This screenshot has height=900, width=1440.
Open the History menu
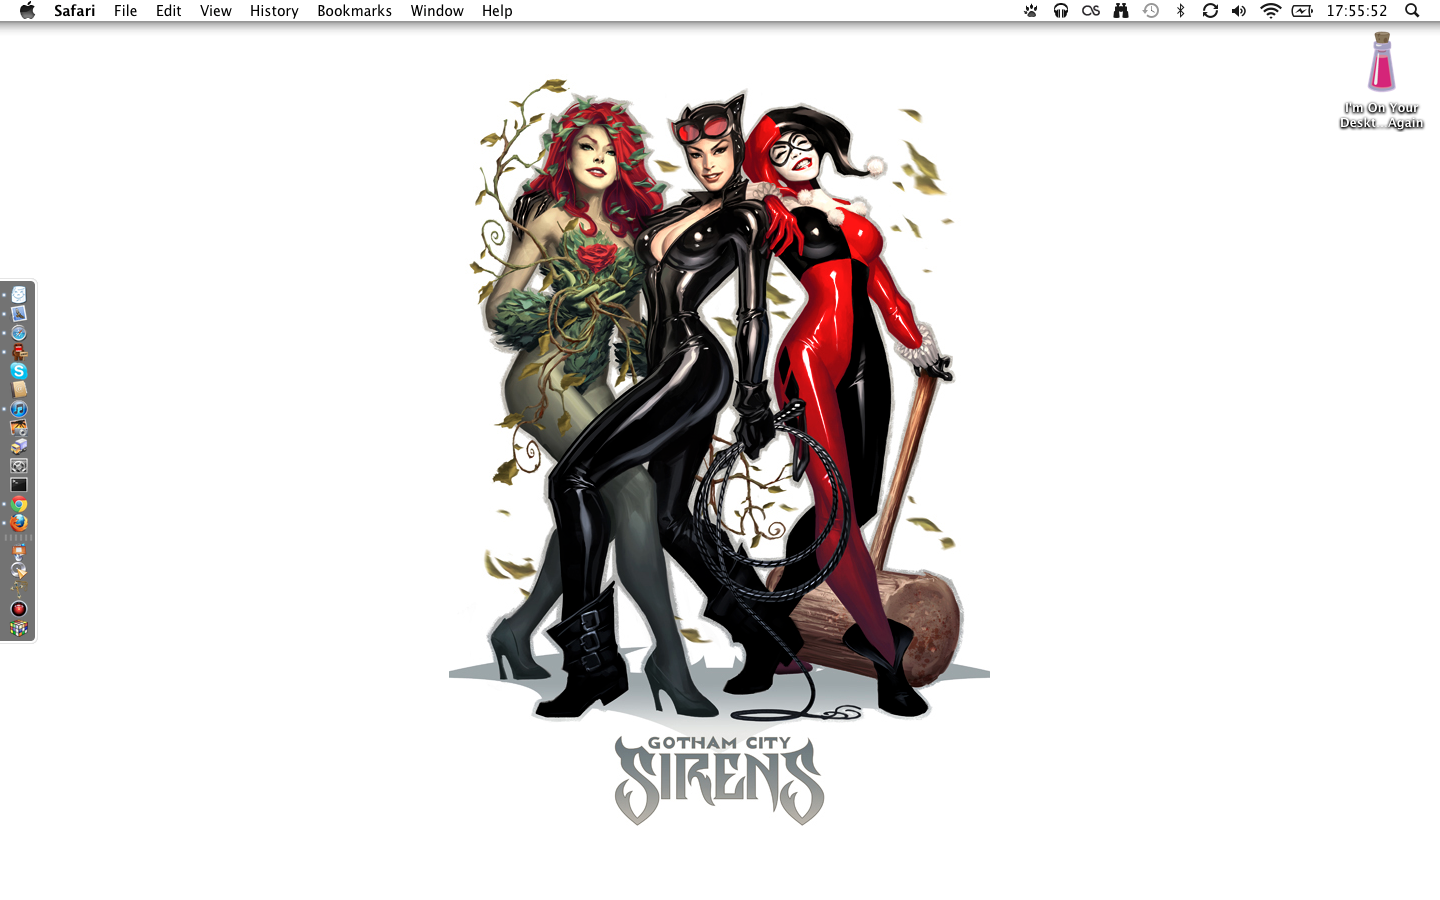coord(274,11)
